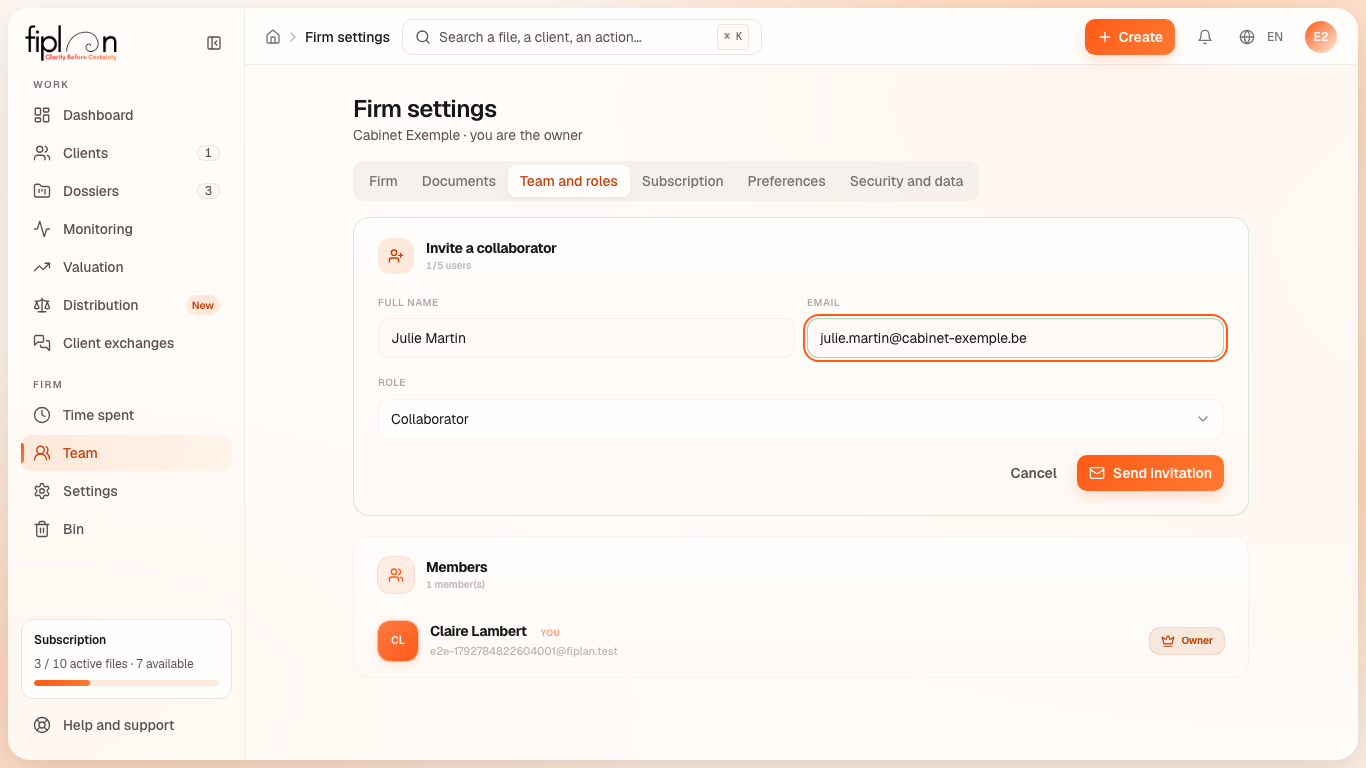Click the Dashboard grid icon
Image resolution: width=1366 pixels, height=768 pixels.
pos(42,115)
